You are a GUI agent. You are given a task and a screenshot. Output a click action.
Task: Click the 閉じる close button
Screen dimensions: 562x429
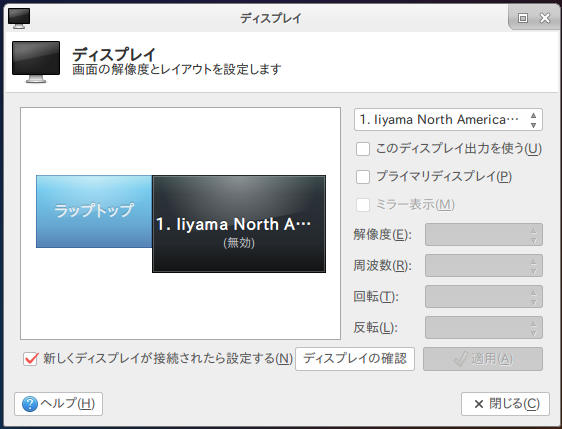tap(505, 404)
